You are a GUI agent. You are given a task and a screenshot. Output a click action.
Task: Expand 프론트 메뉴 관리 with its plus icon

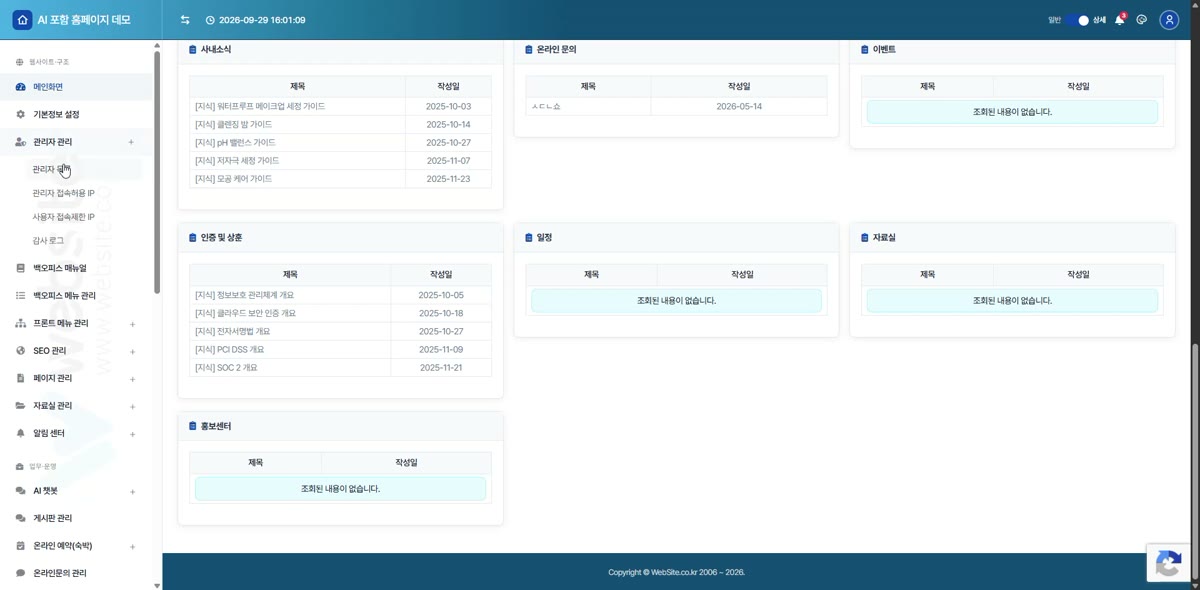pos(132,324)
